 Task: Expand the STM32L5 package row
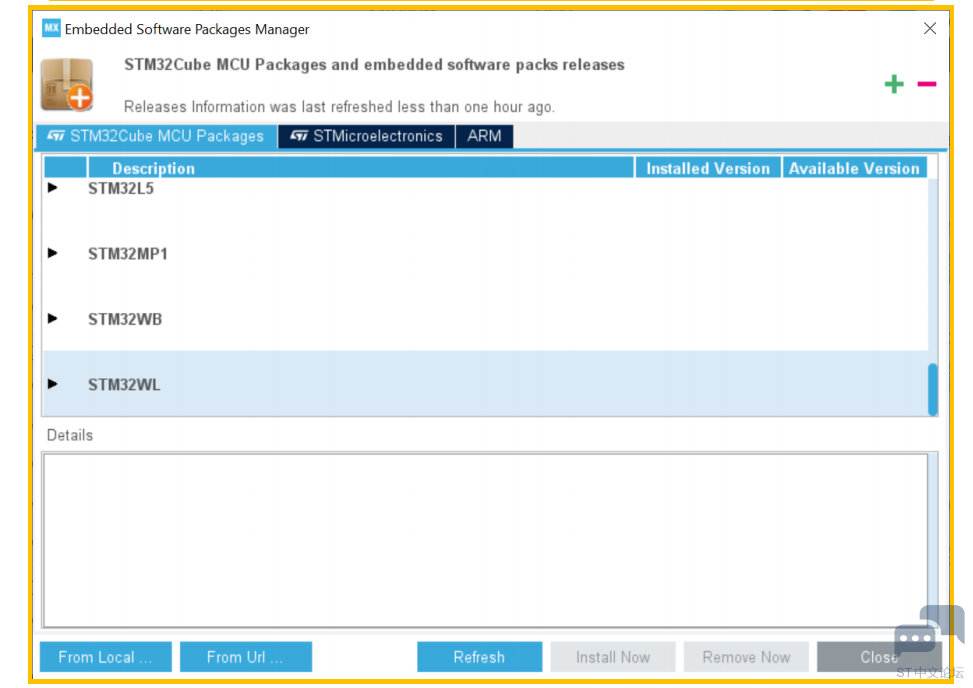[x=53, y=187]
